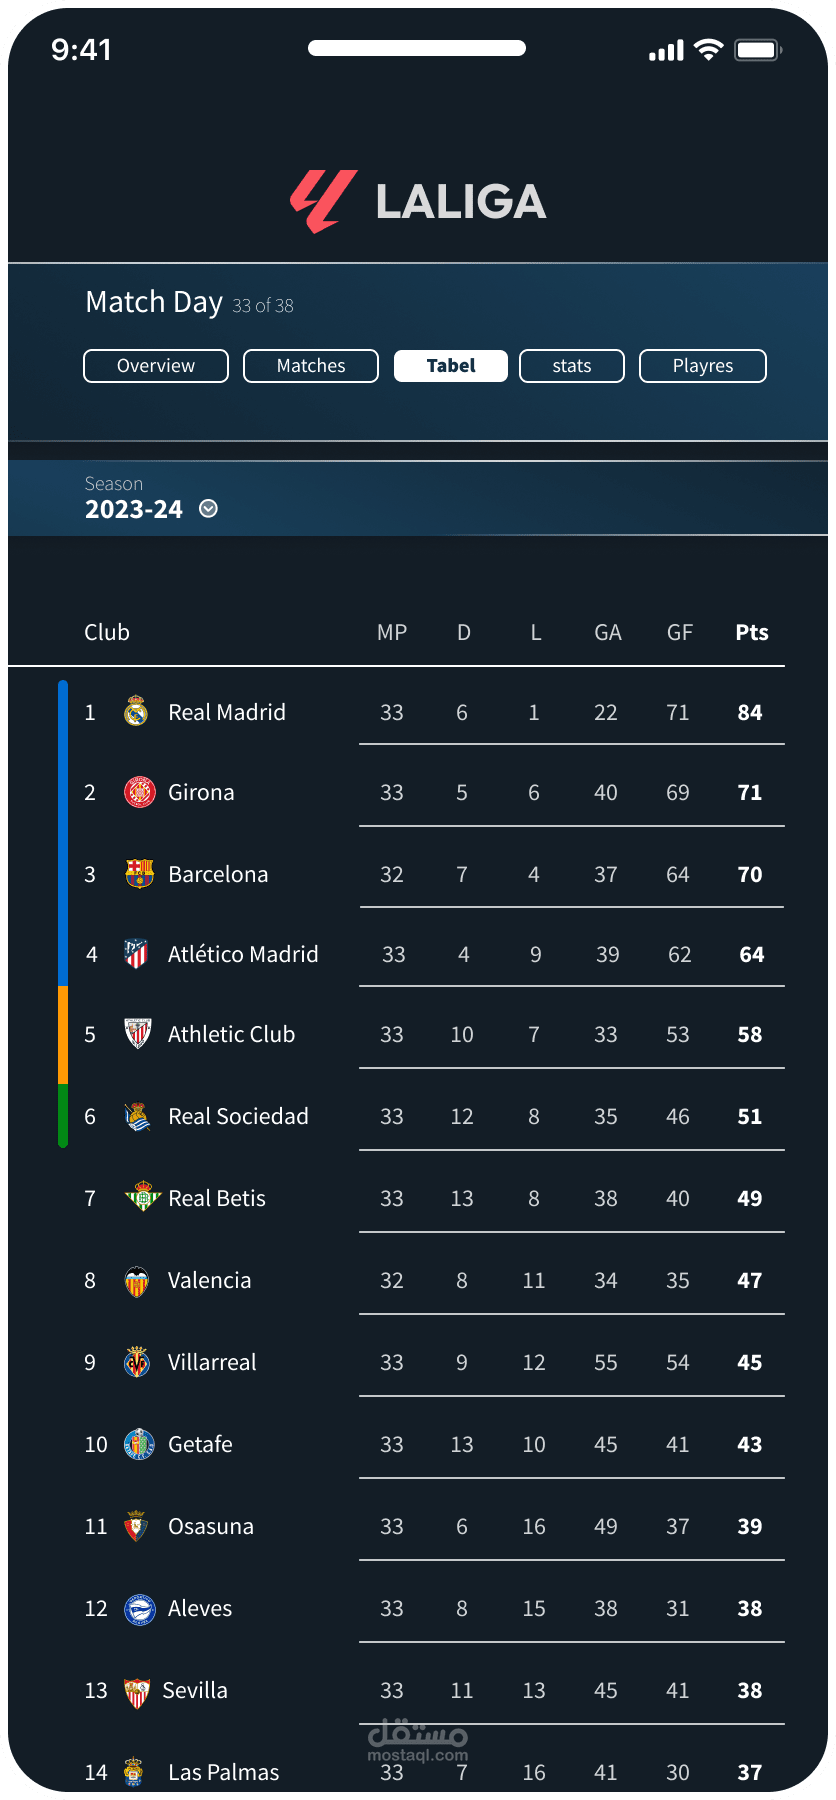This screenshot has width=836, height=1800.
Task: Open the Matches tab
Action: pyautogui.click(x=311, y=366)
